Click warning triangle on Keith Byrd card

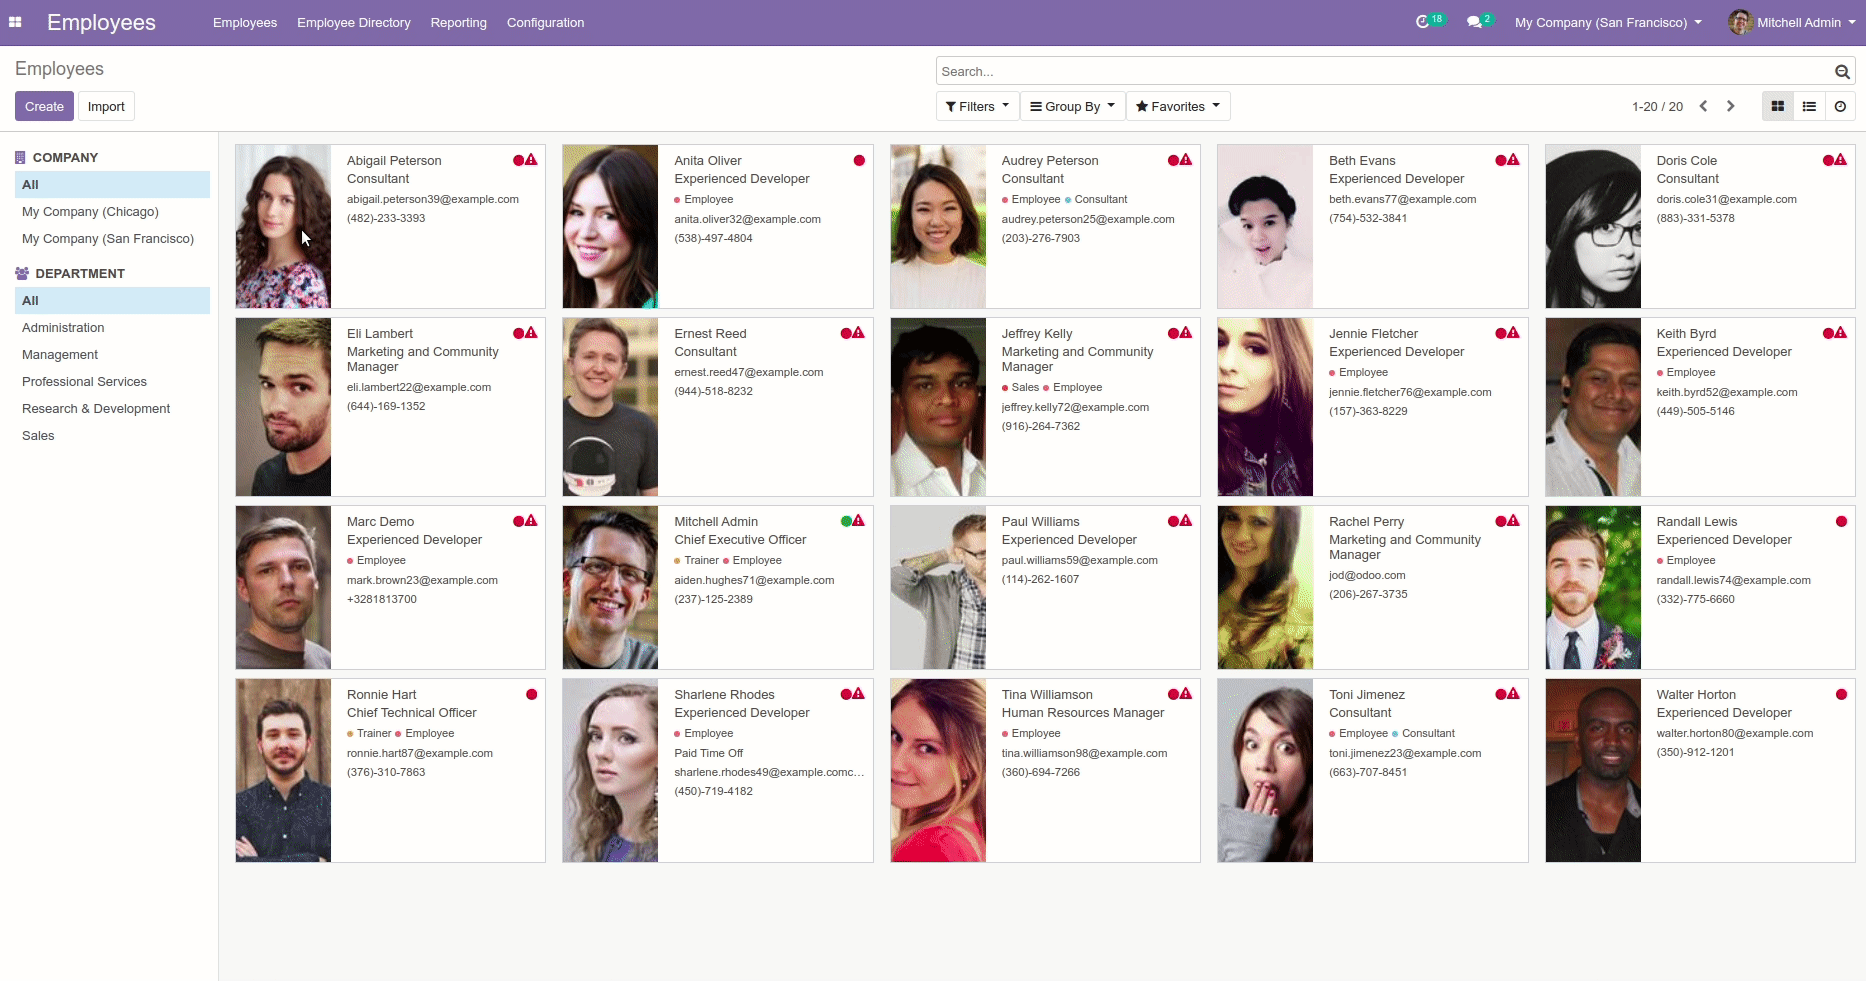1840,333
